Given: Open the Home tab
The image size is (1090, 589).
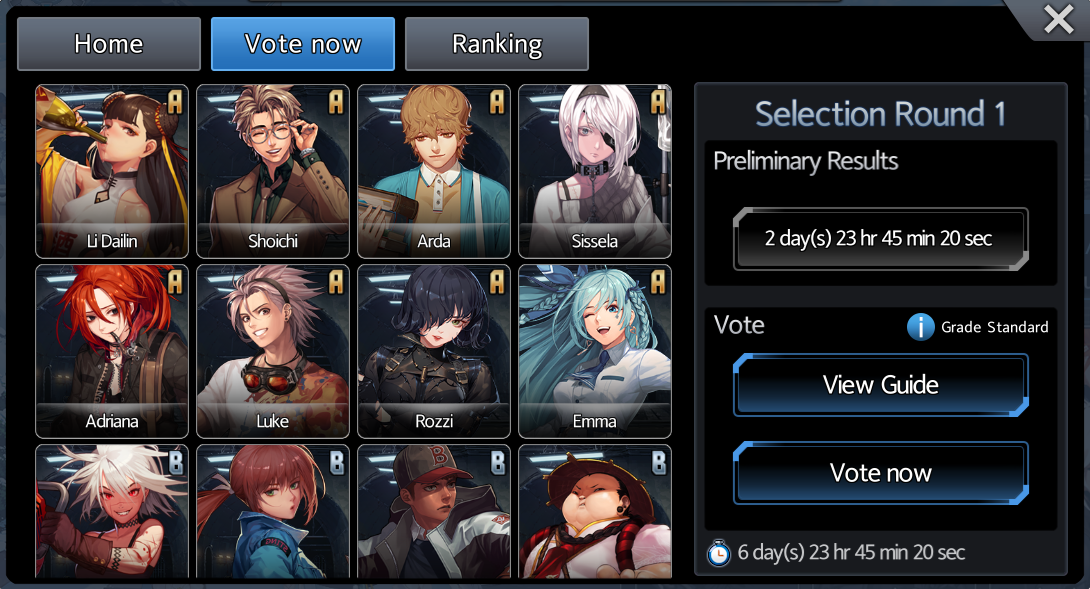Looking at the screenshot, I should point(109,44).
